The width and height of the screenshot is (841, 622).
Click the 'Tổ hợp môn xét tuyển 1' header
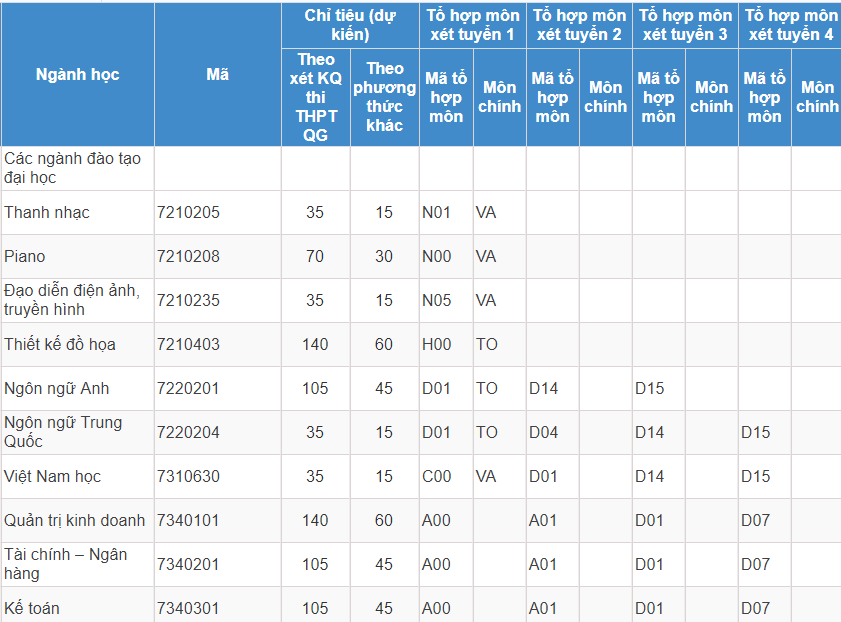[472, 25]
